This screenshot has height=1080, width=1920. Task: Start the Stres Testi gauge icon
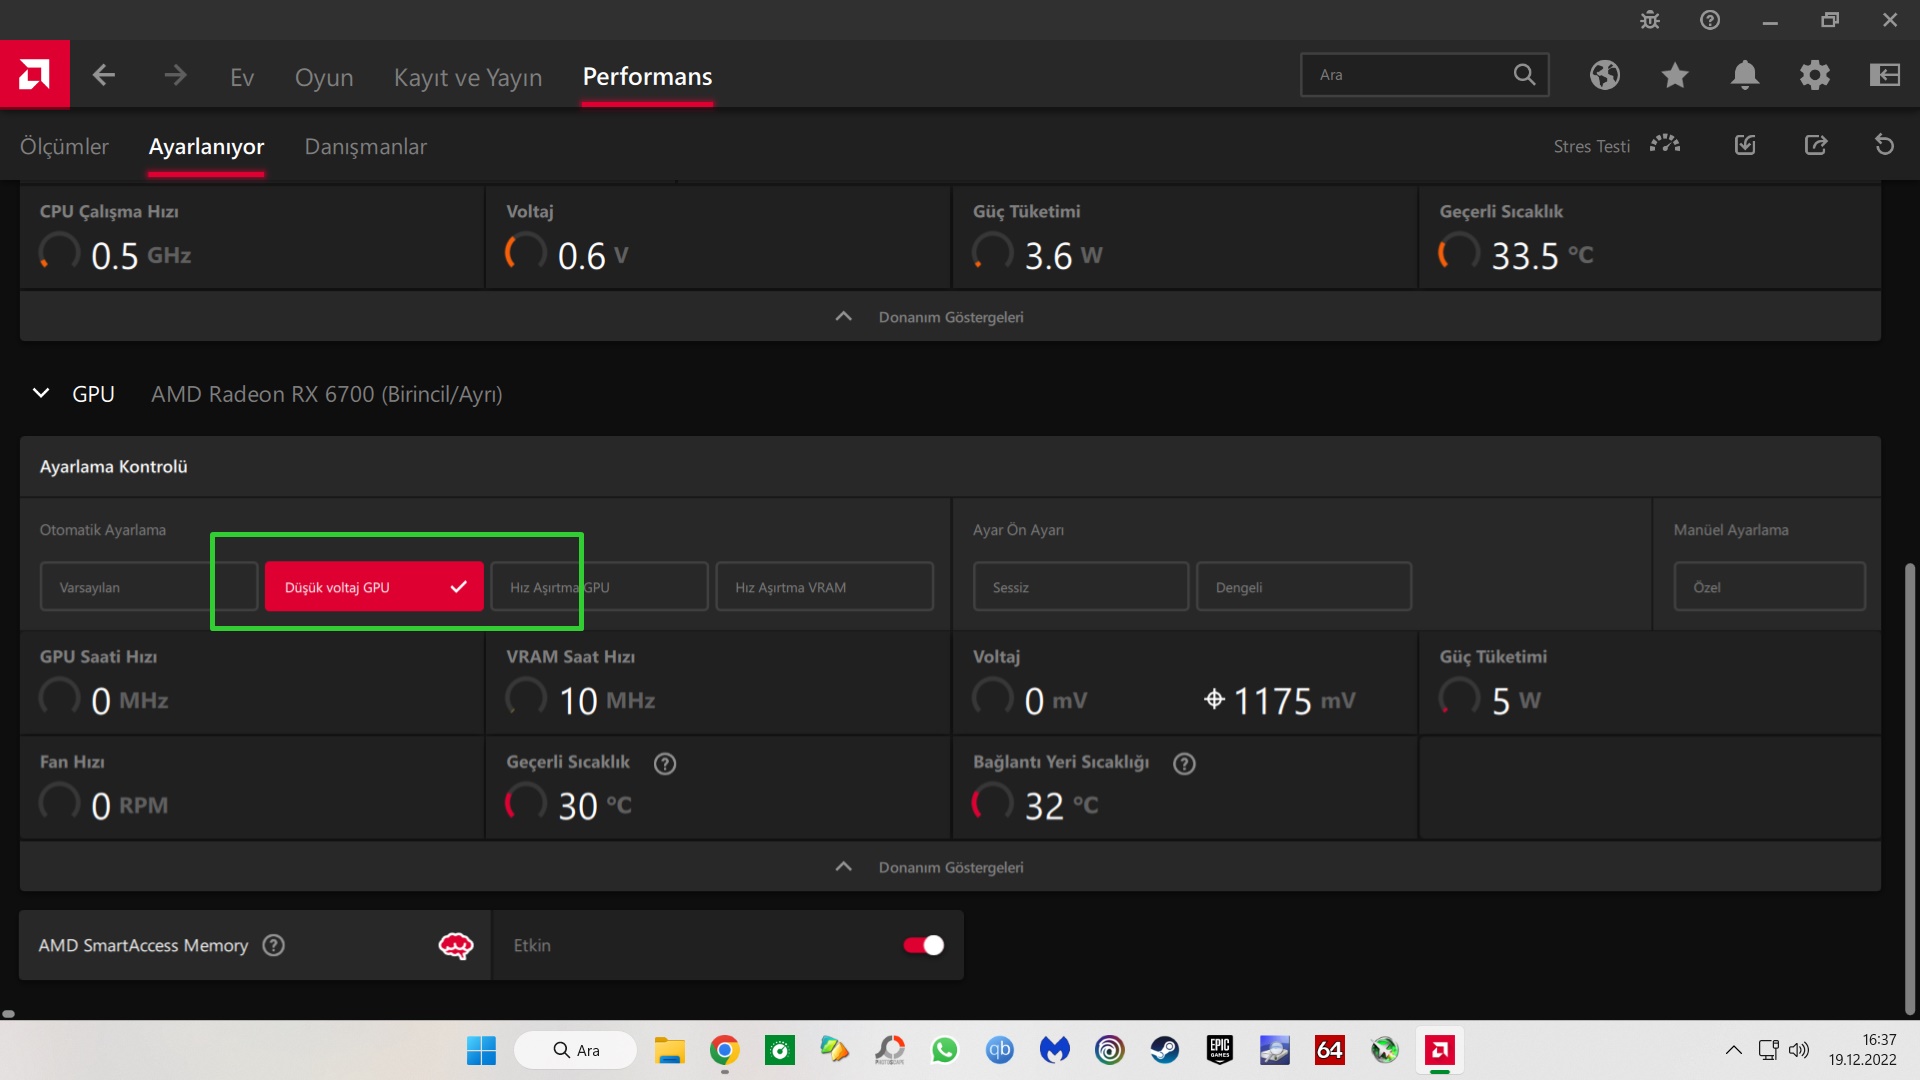tap(1665, 145)
